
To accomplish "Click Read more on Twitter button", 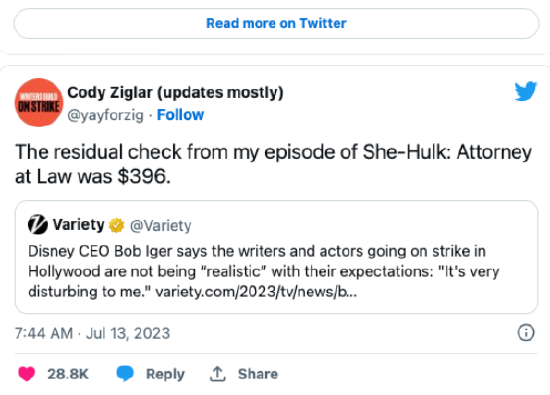I will point(276,24).
